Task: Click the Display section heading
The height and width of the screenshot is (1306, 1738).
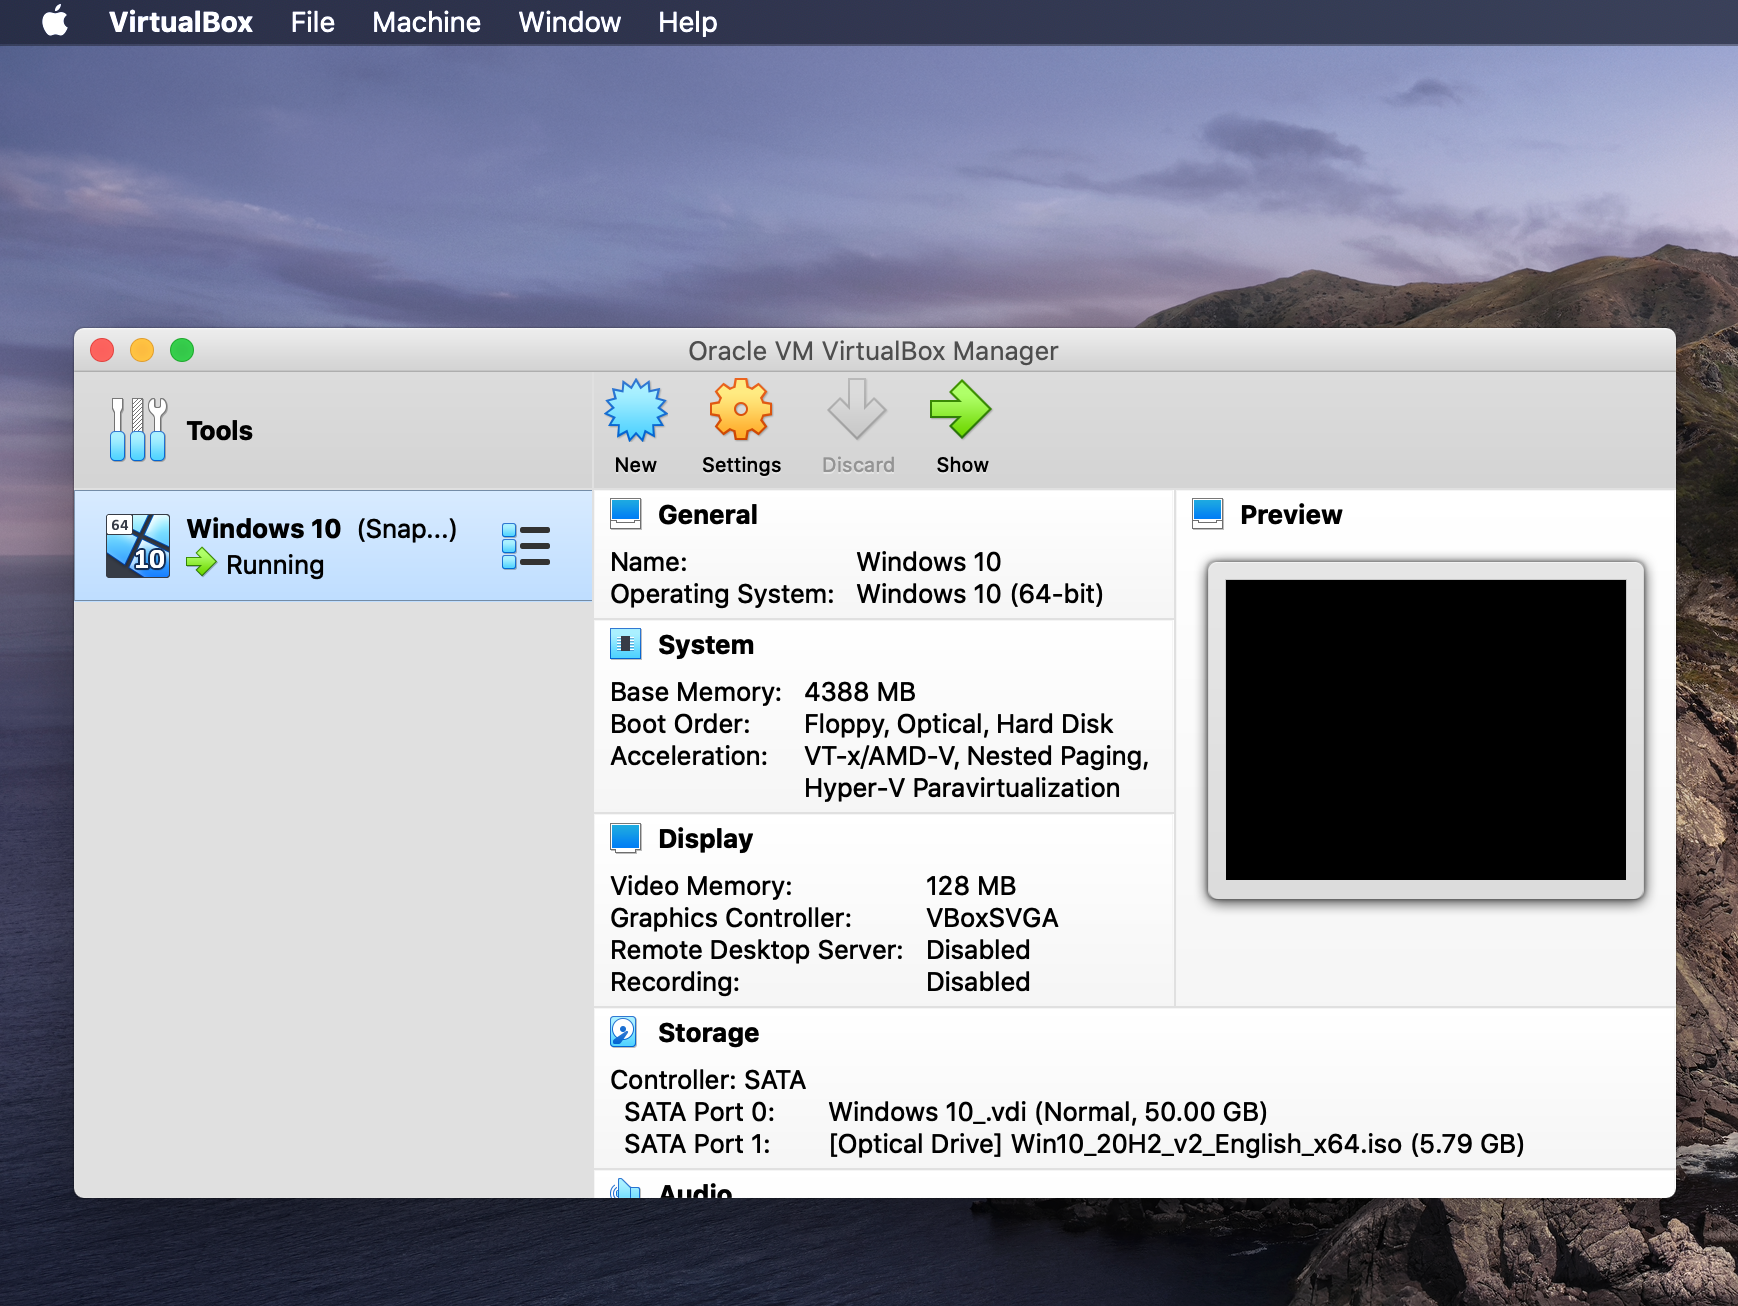Action: point(705,839)
